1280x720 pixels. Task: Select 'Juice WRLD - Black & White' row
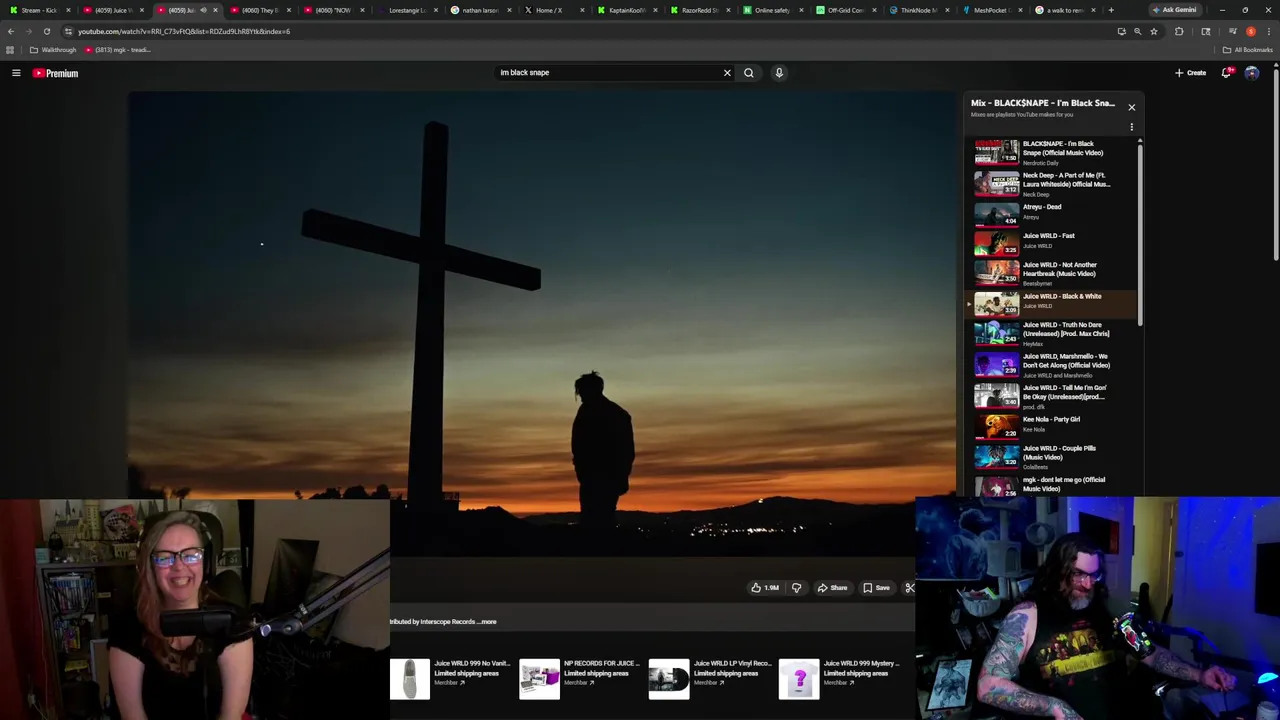(x=1052, y=304)
